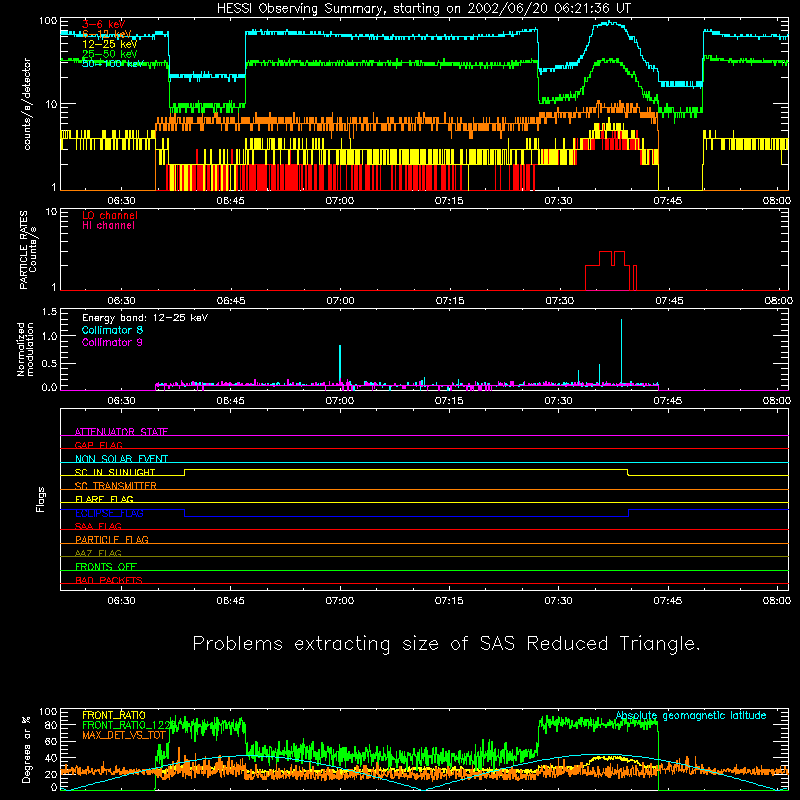Click the PARTICLE RATES axis label
This screenshot has width=800, height=800.
tap(28, 250)
